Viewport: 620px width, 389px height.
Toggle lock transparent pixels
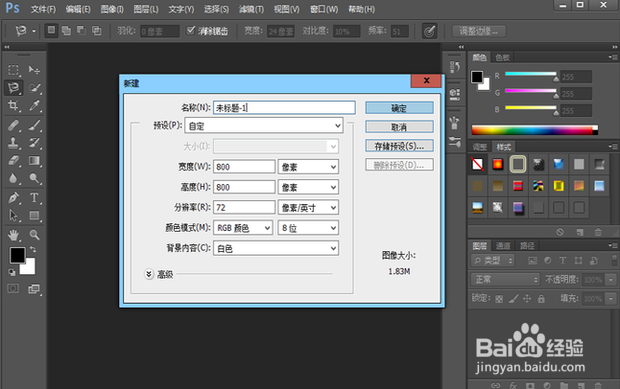[x=499, y=299]
